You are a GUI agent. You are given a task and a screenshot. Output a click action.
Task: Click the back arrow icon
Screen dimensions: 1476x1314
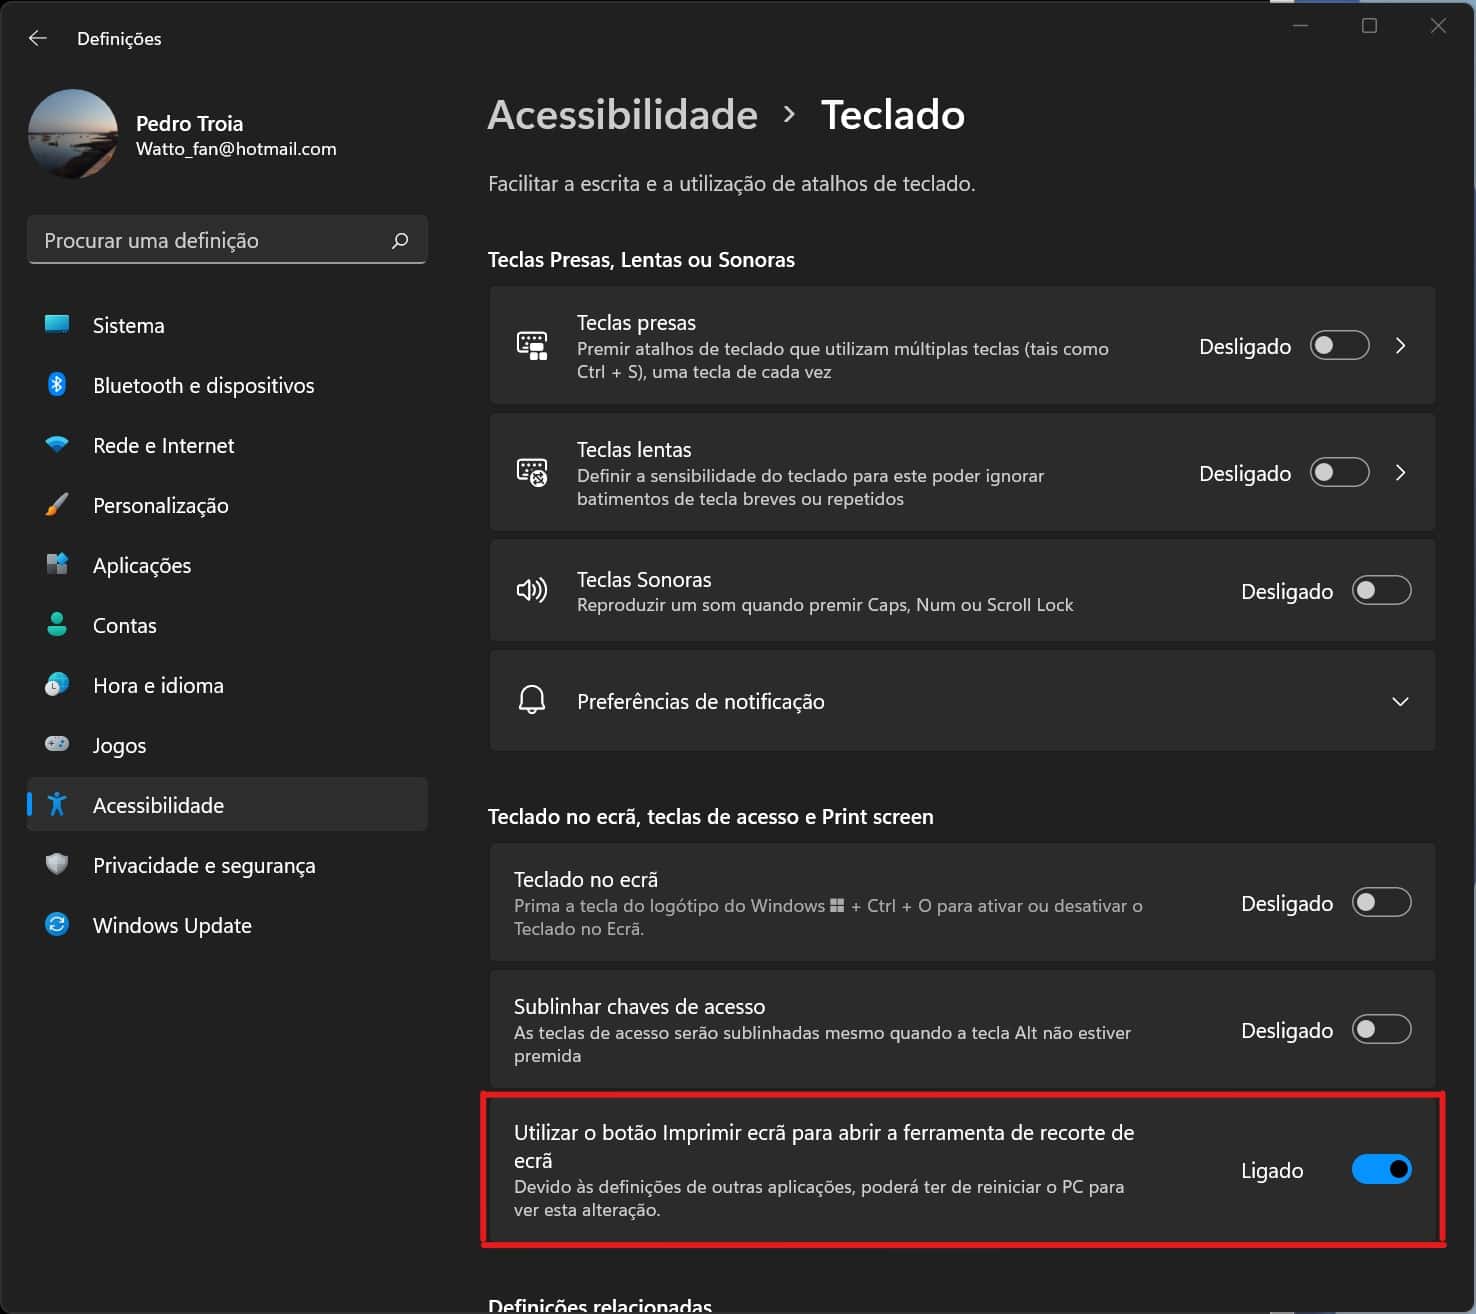point(38,38)
